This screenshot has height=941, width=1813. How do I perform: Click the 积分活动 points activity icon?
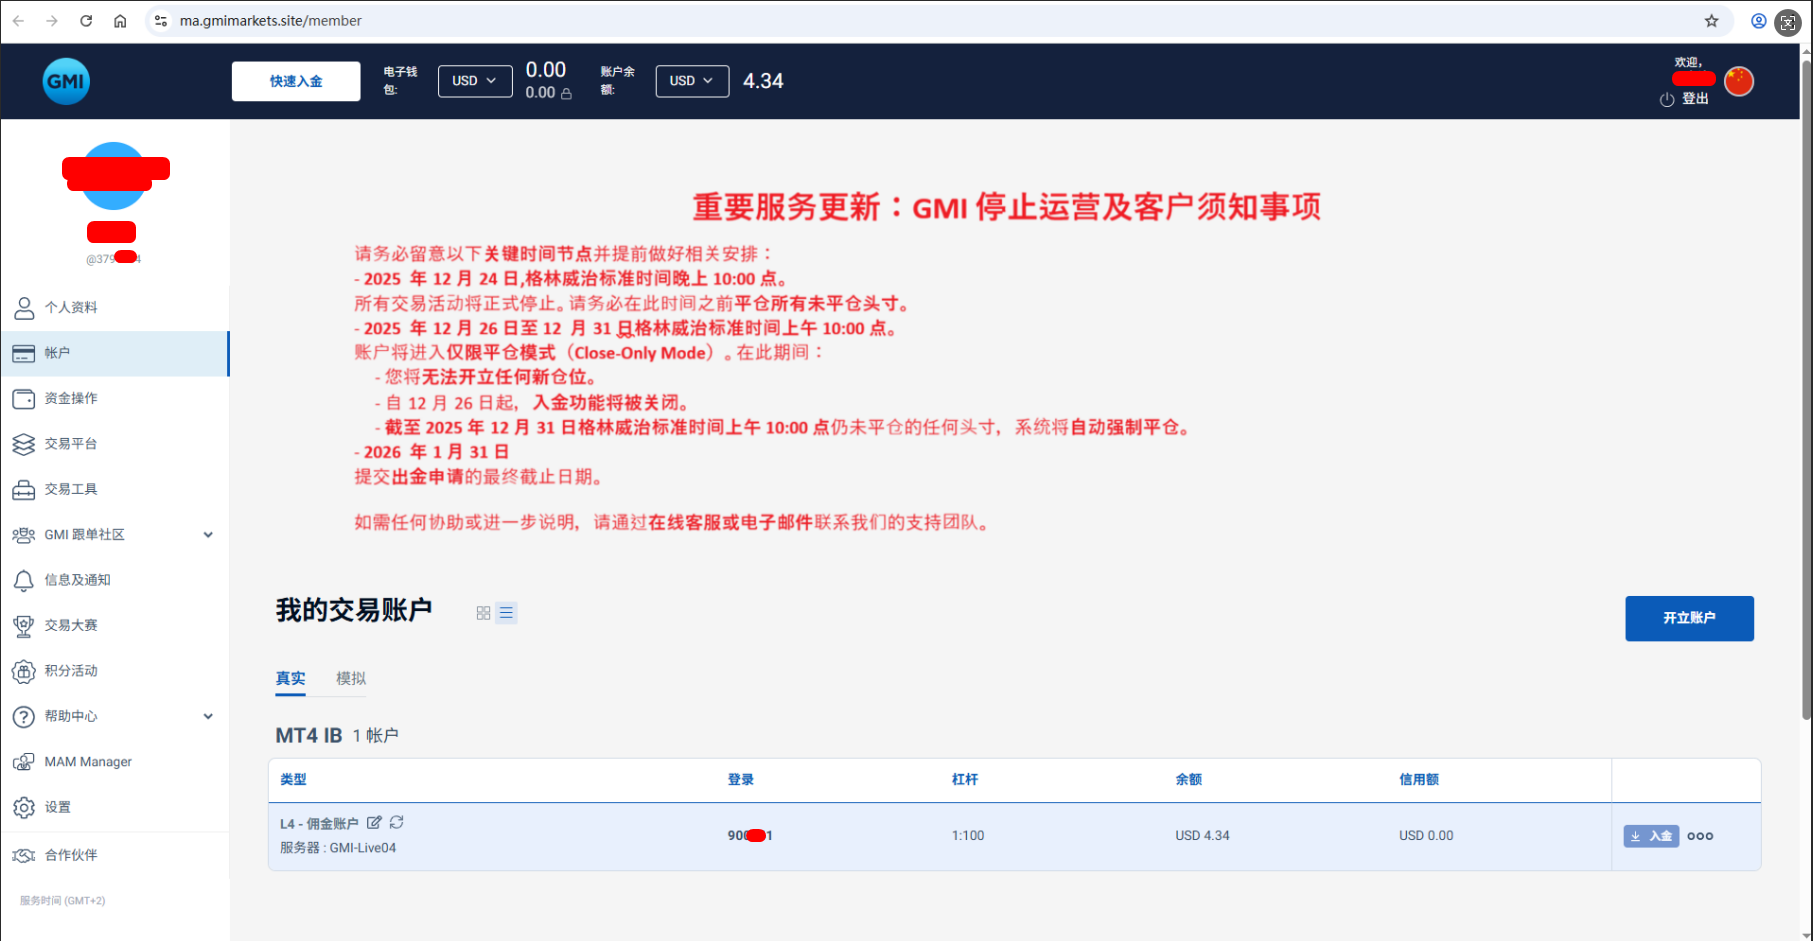pos(24,670)
